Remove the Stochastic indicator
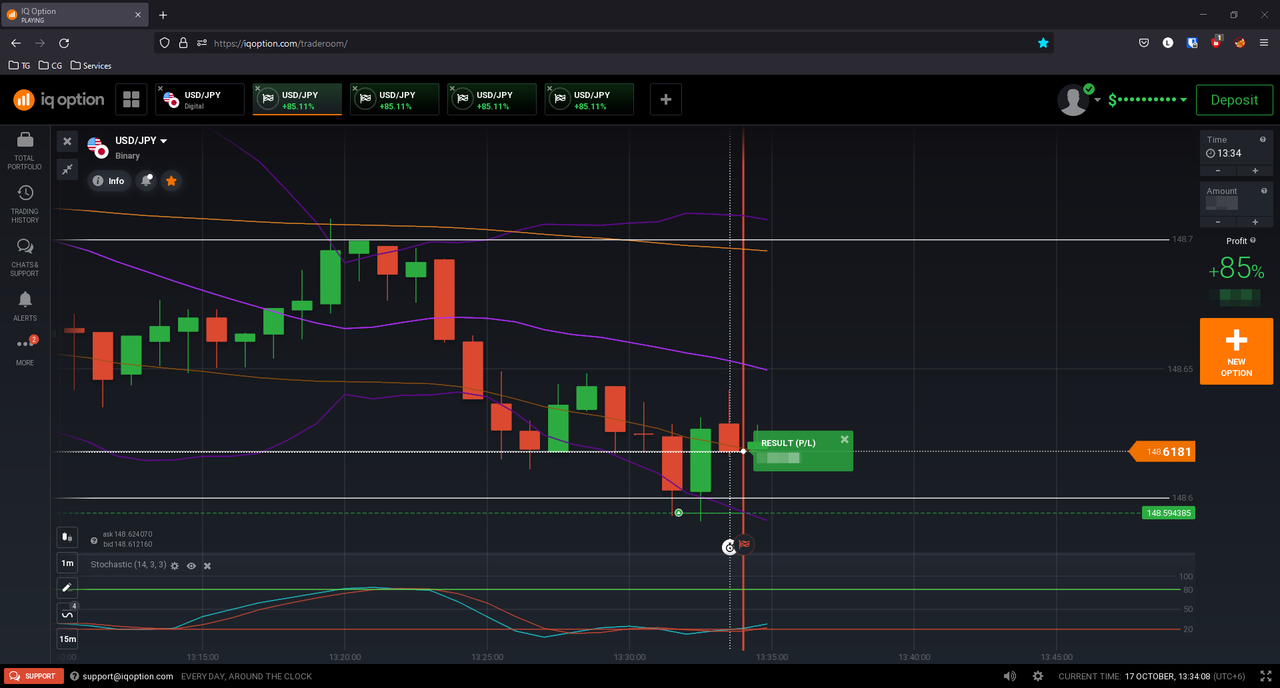1280x688 pixels. tap(207, 565)
